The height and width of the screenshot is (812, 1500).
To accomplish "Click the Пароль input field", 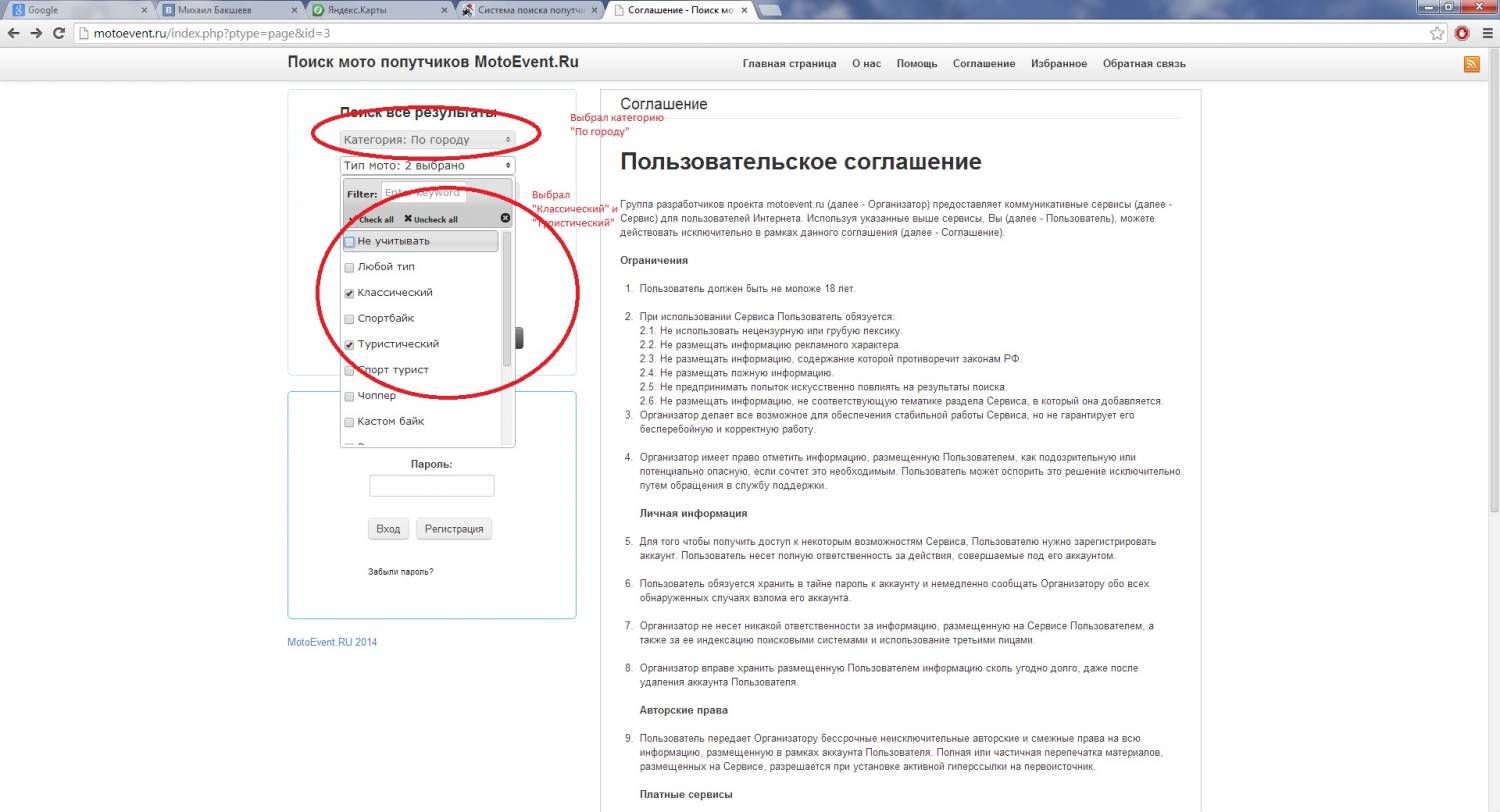I will [432, 486].
